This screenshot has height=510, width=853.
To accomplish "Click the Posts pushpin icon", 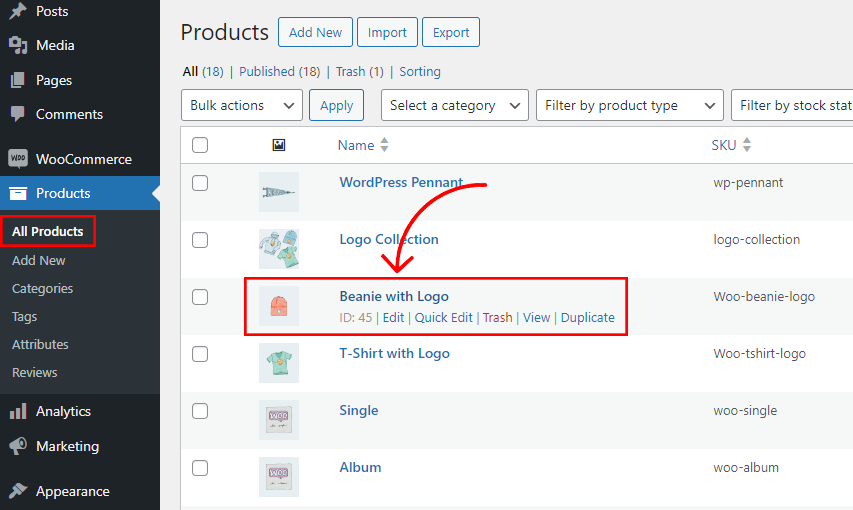I will 18,11.
